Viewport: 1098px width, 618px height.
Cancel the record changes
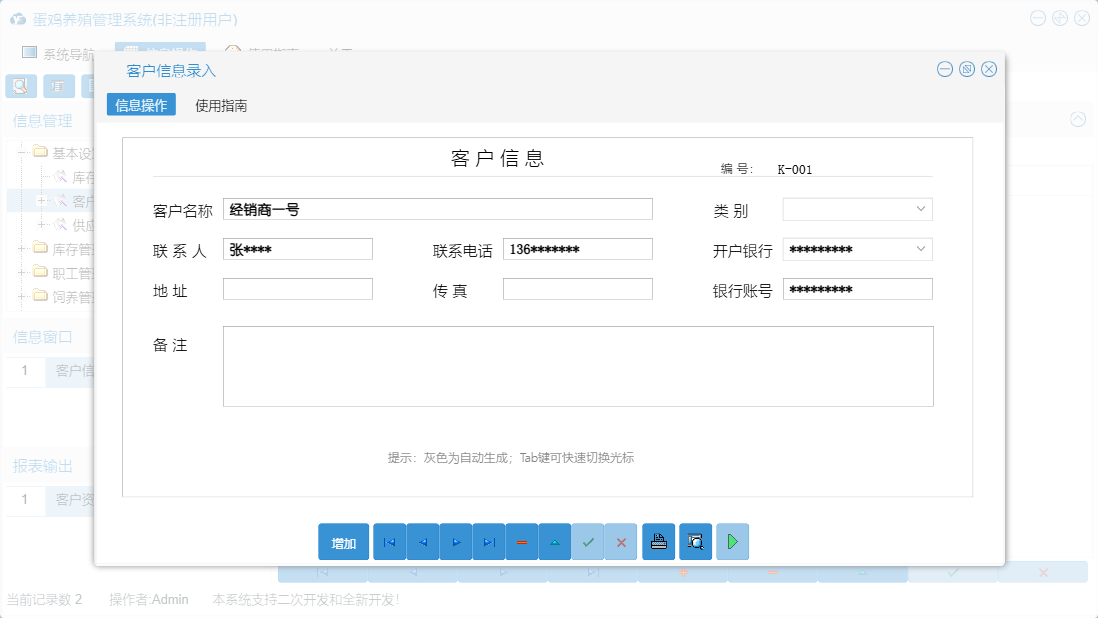tap(621, 541)
